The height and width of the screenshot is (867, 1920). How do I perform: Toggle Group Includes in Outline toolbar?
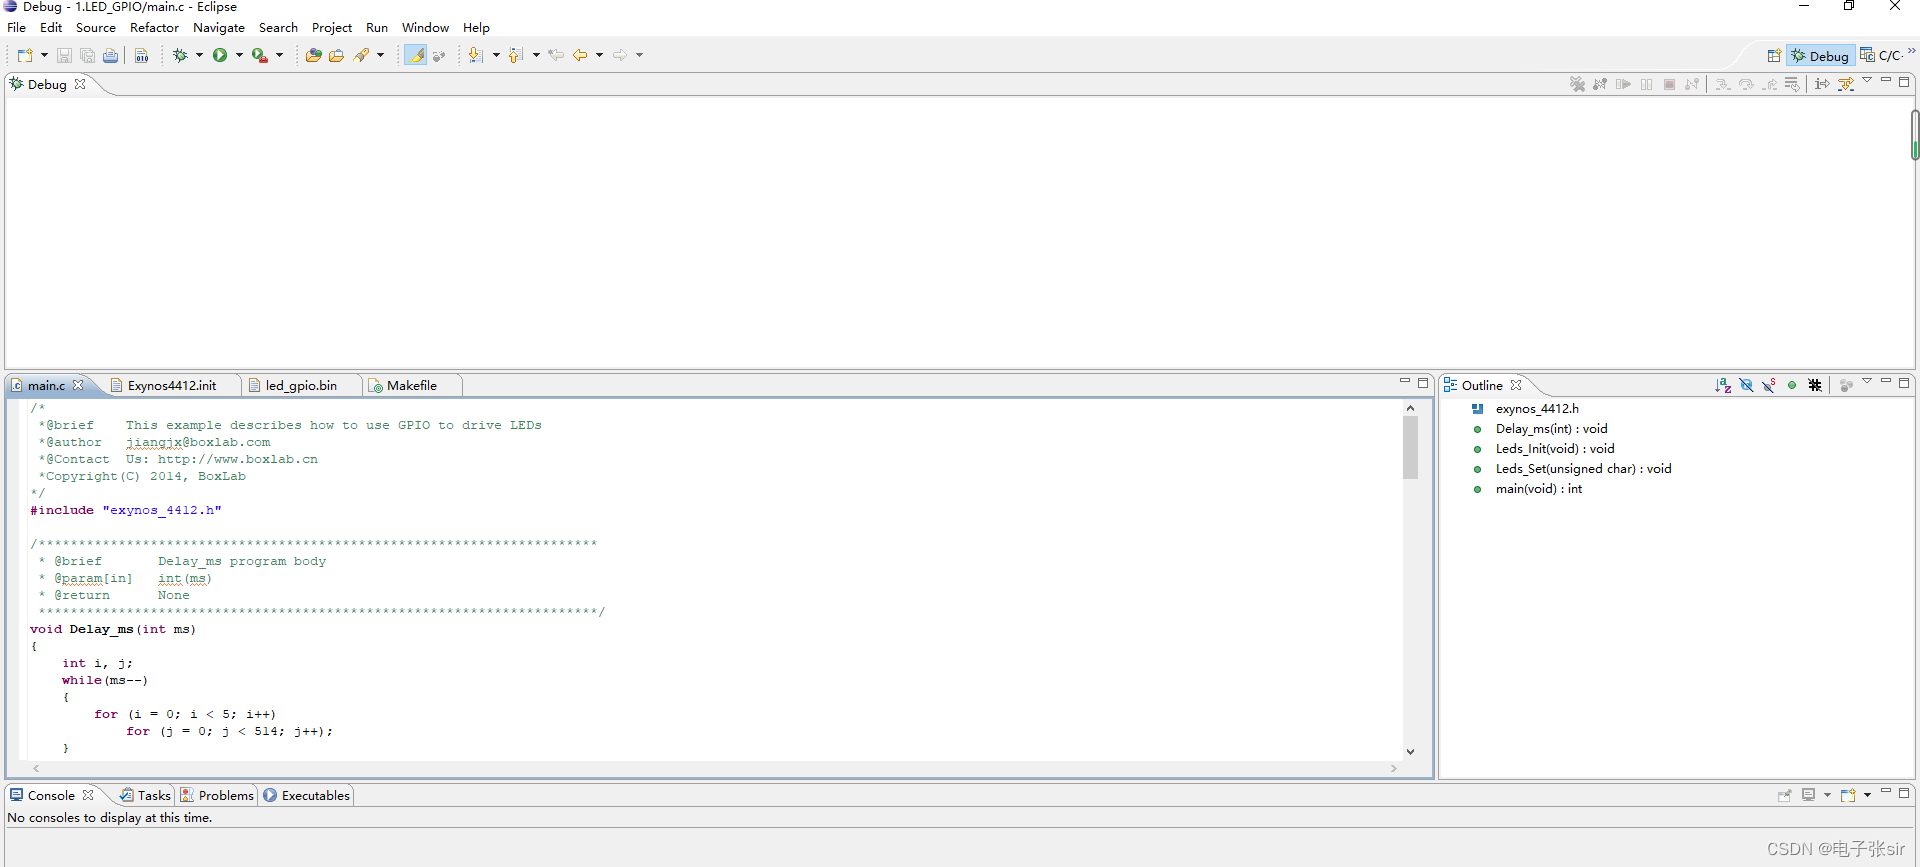[1846, 385]
